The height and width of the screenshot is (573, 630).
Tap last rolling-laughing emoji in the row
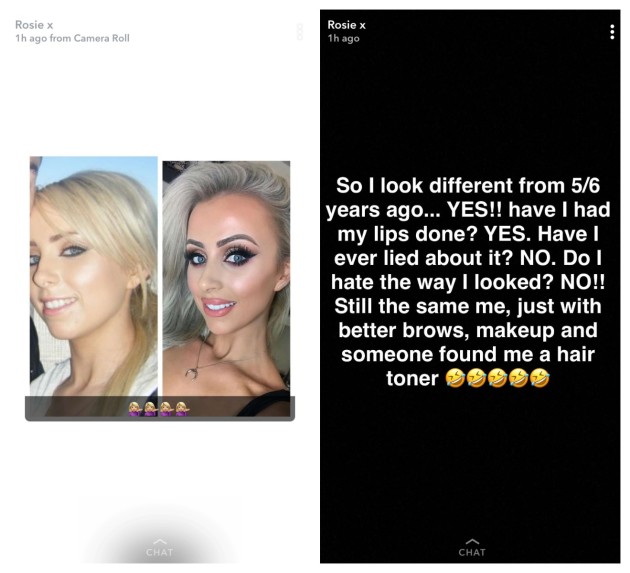click(539, 379)
